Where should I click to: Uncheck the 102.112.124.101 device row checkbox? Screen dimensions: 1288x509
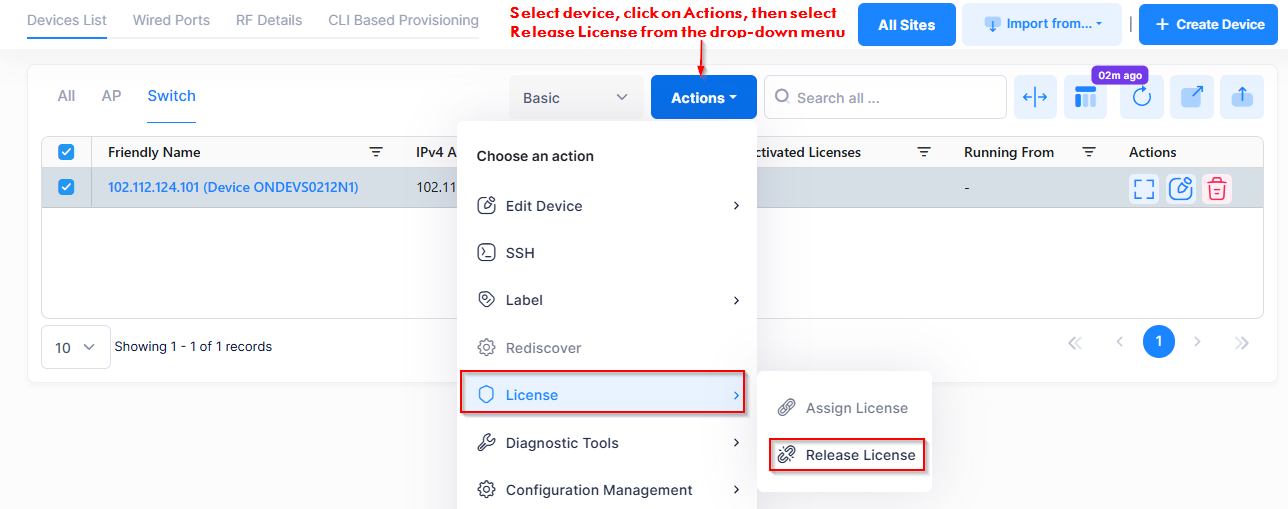66,187
